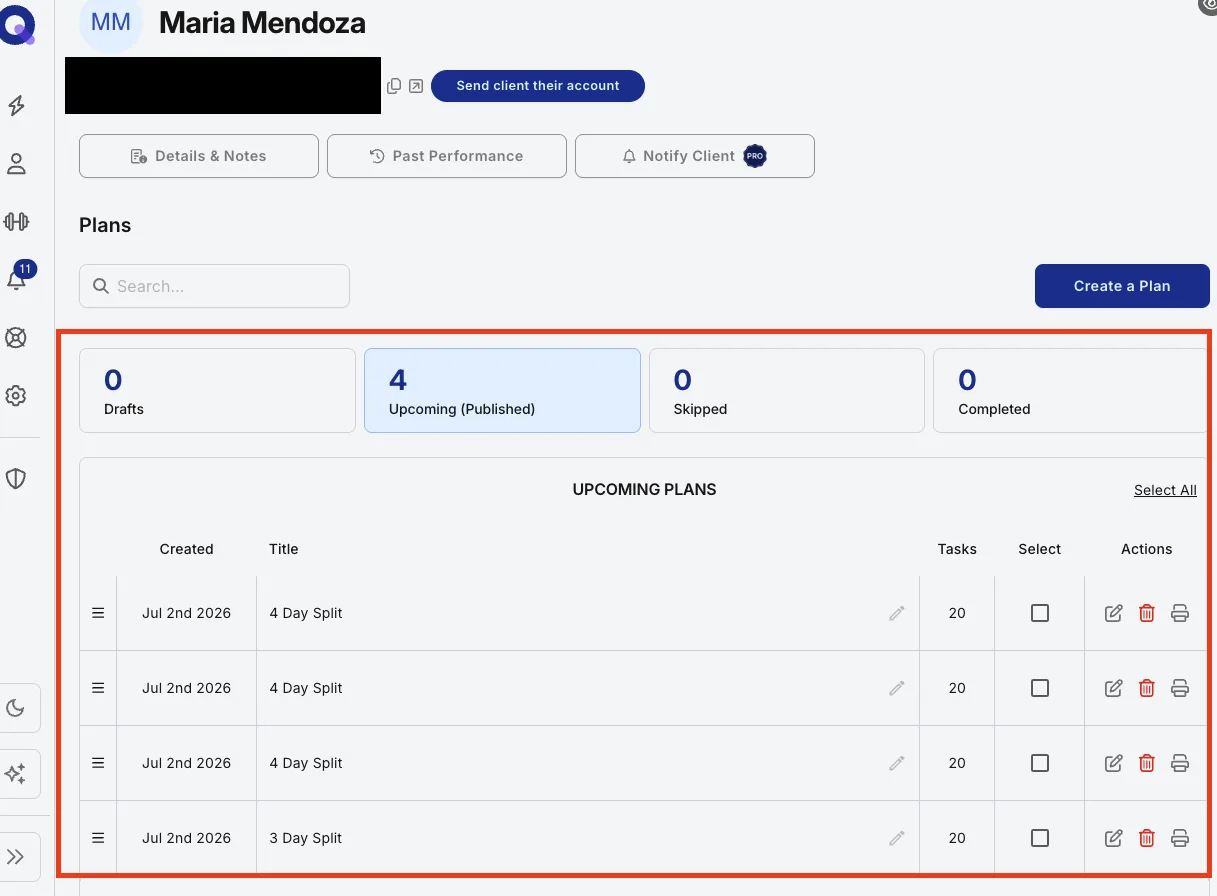Open the shield icon in sidebar
This screenshot has width=1217, height=896.
coord(16,479)
